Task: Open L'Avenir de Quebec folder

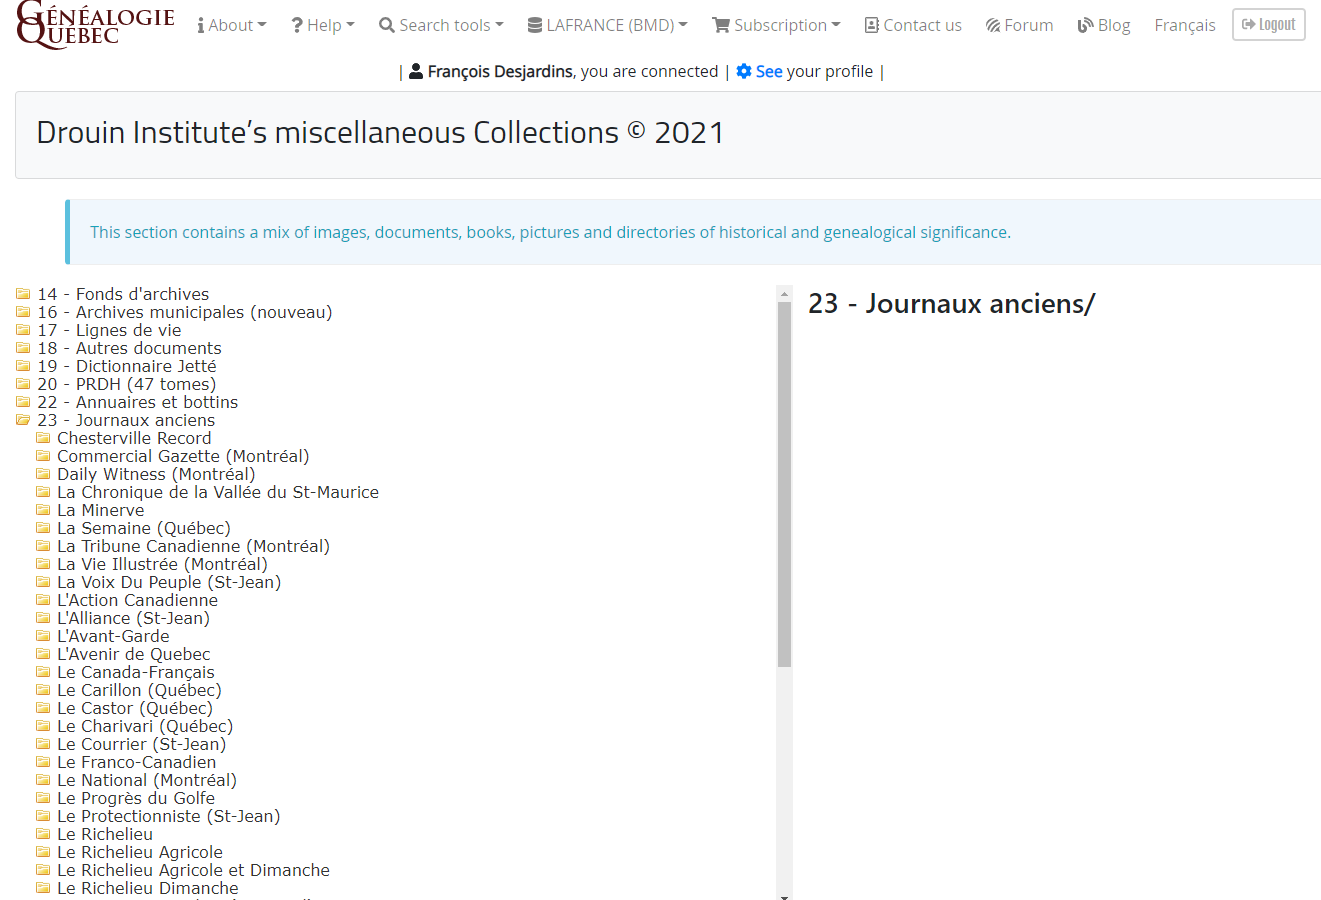Action: click(x=134, y=654)
